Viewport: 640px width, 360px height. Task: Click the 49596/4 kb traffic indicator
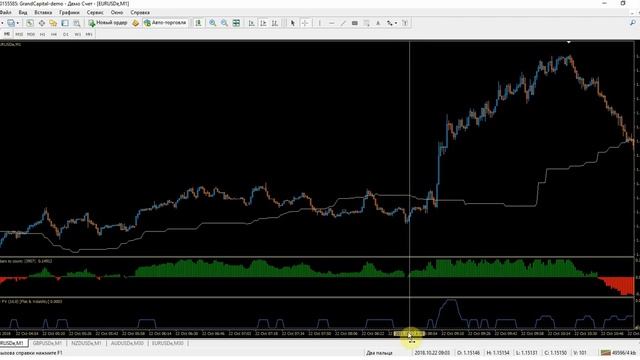[x=618, y=353]
